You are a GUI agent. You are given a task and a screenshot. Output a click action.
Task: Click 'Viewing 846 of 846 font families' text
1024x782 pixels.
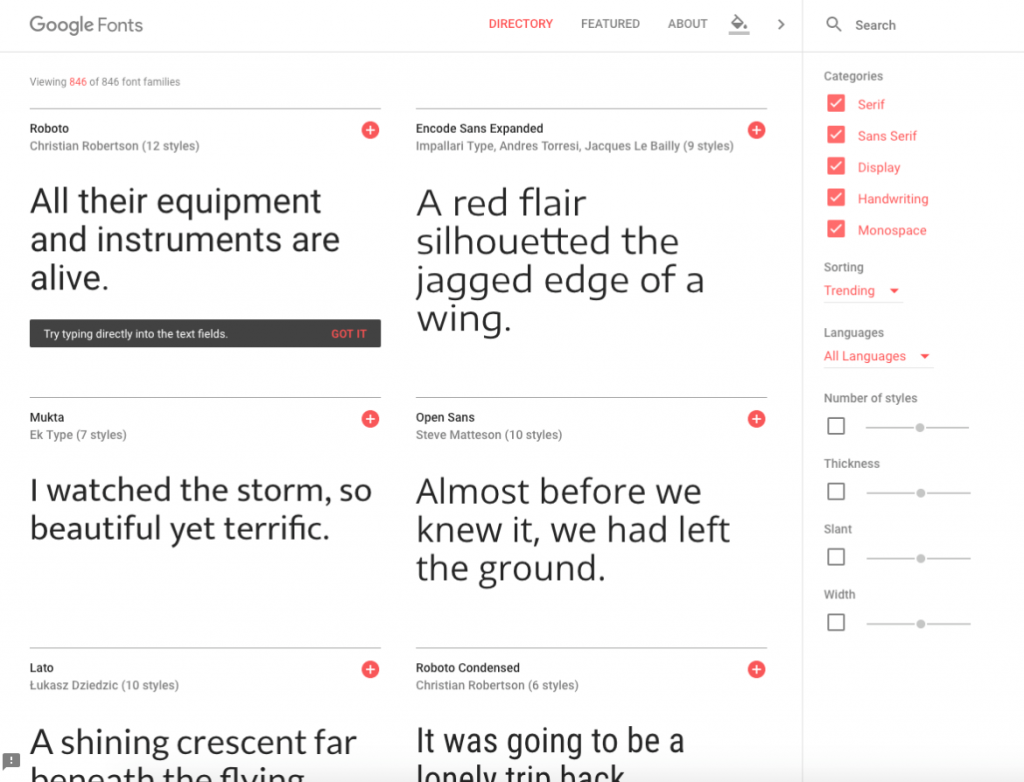point(104,82)
